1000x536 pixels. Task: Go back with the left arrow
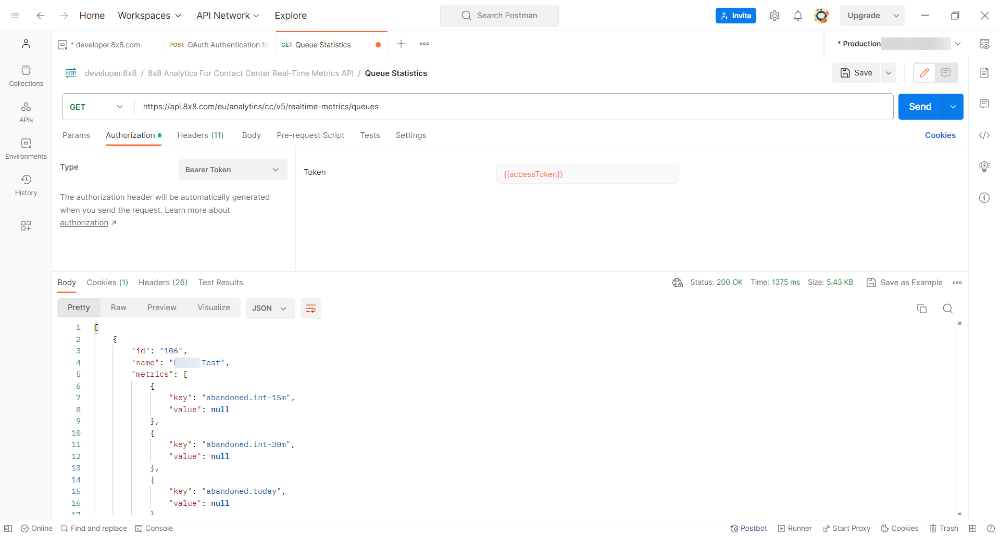click(41, 15)
